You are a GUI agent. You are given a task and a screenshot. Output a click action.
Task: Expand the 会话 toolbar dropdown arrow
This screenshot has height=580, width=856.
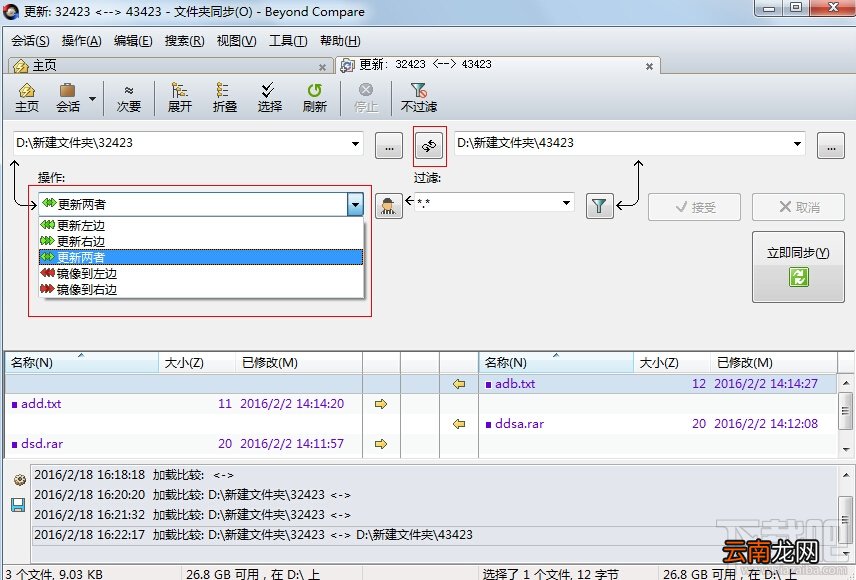coord(92,99)
